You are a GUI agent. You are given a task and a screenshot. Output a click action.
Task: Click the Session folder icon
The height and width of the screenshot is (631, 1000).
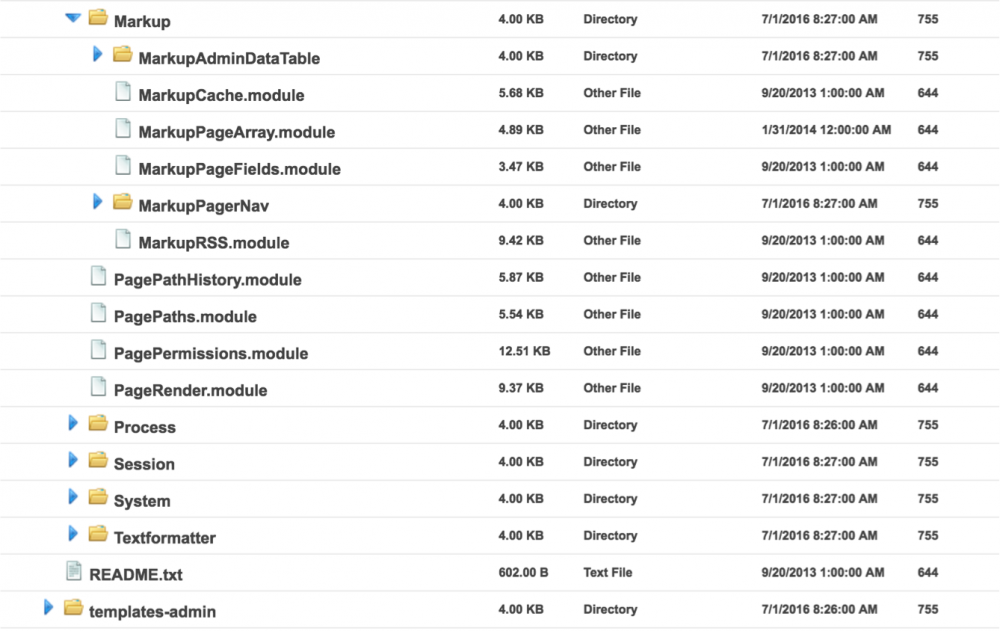pyautogui.click(x=97, y=461)
